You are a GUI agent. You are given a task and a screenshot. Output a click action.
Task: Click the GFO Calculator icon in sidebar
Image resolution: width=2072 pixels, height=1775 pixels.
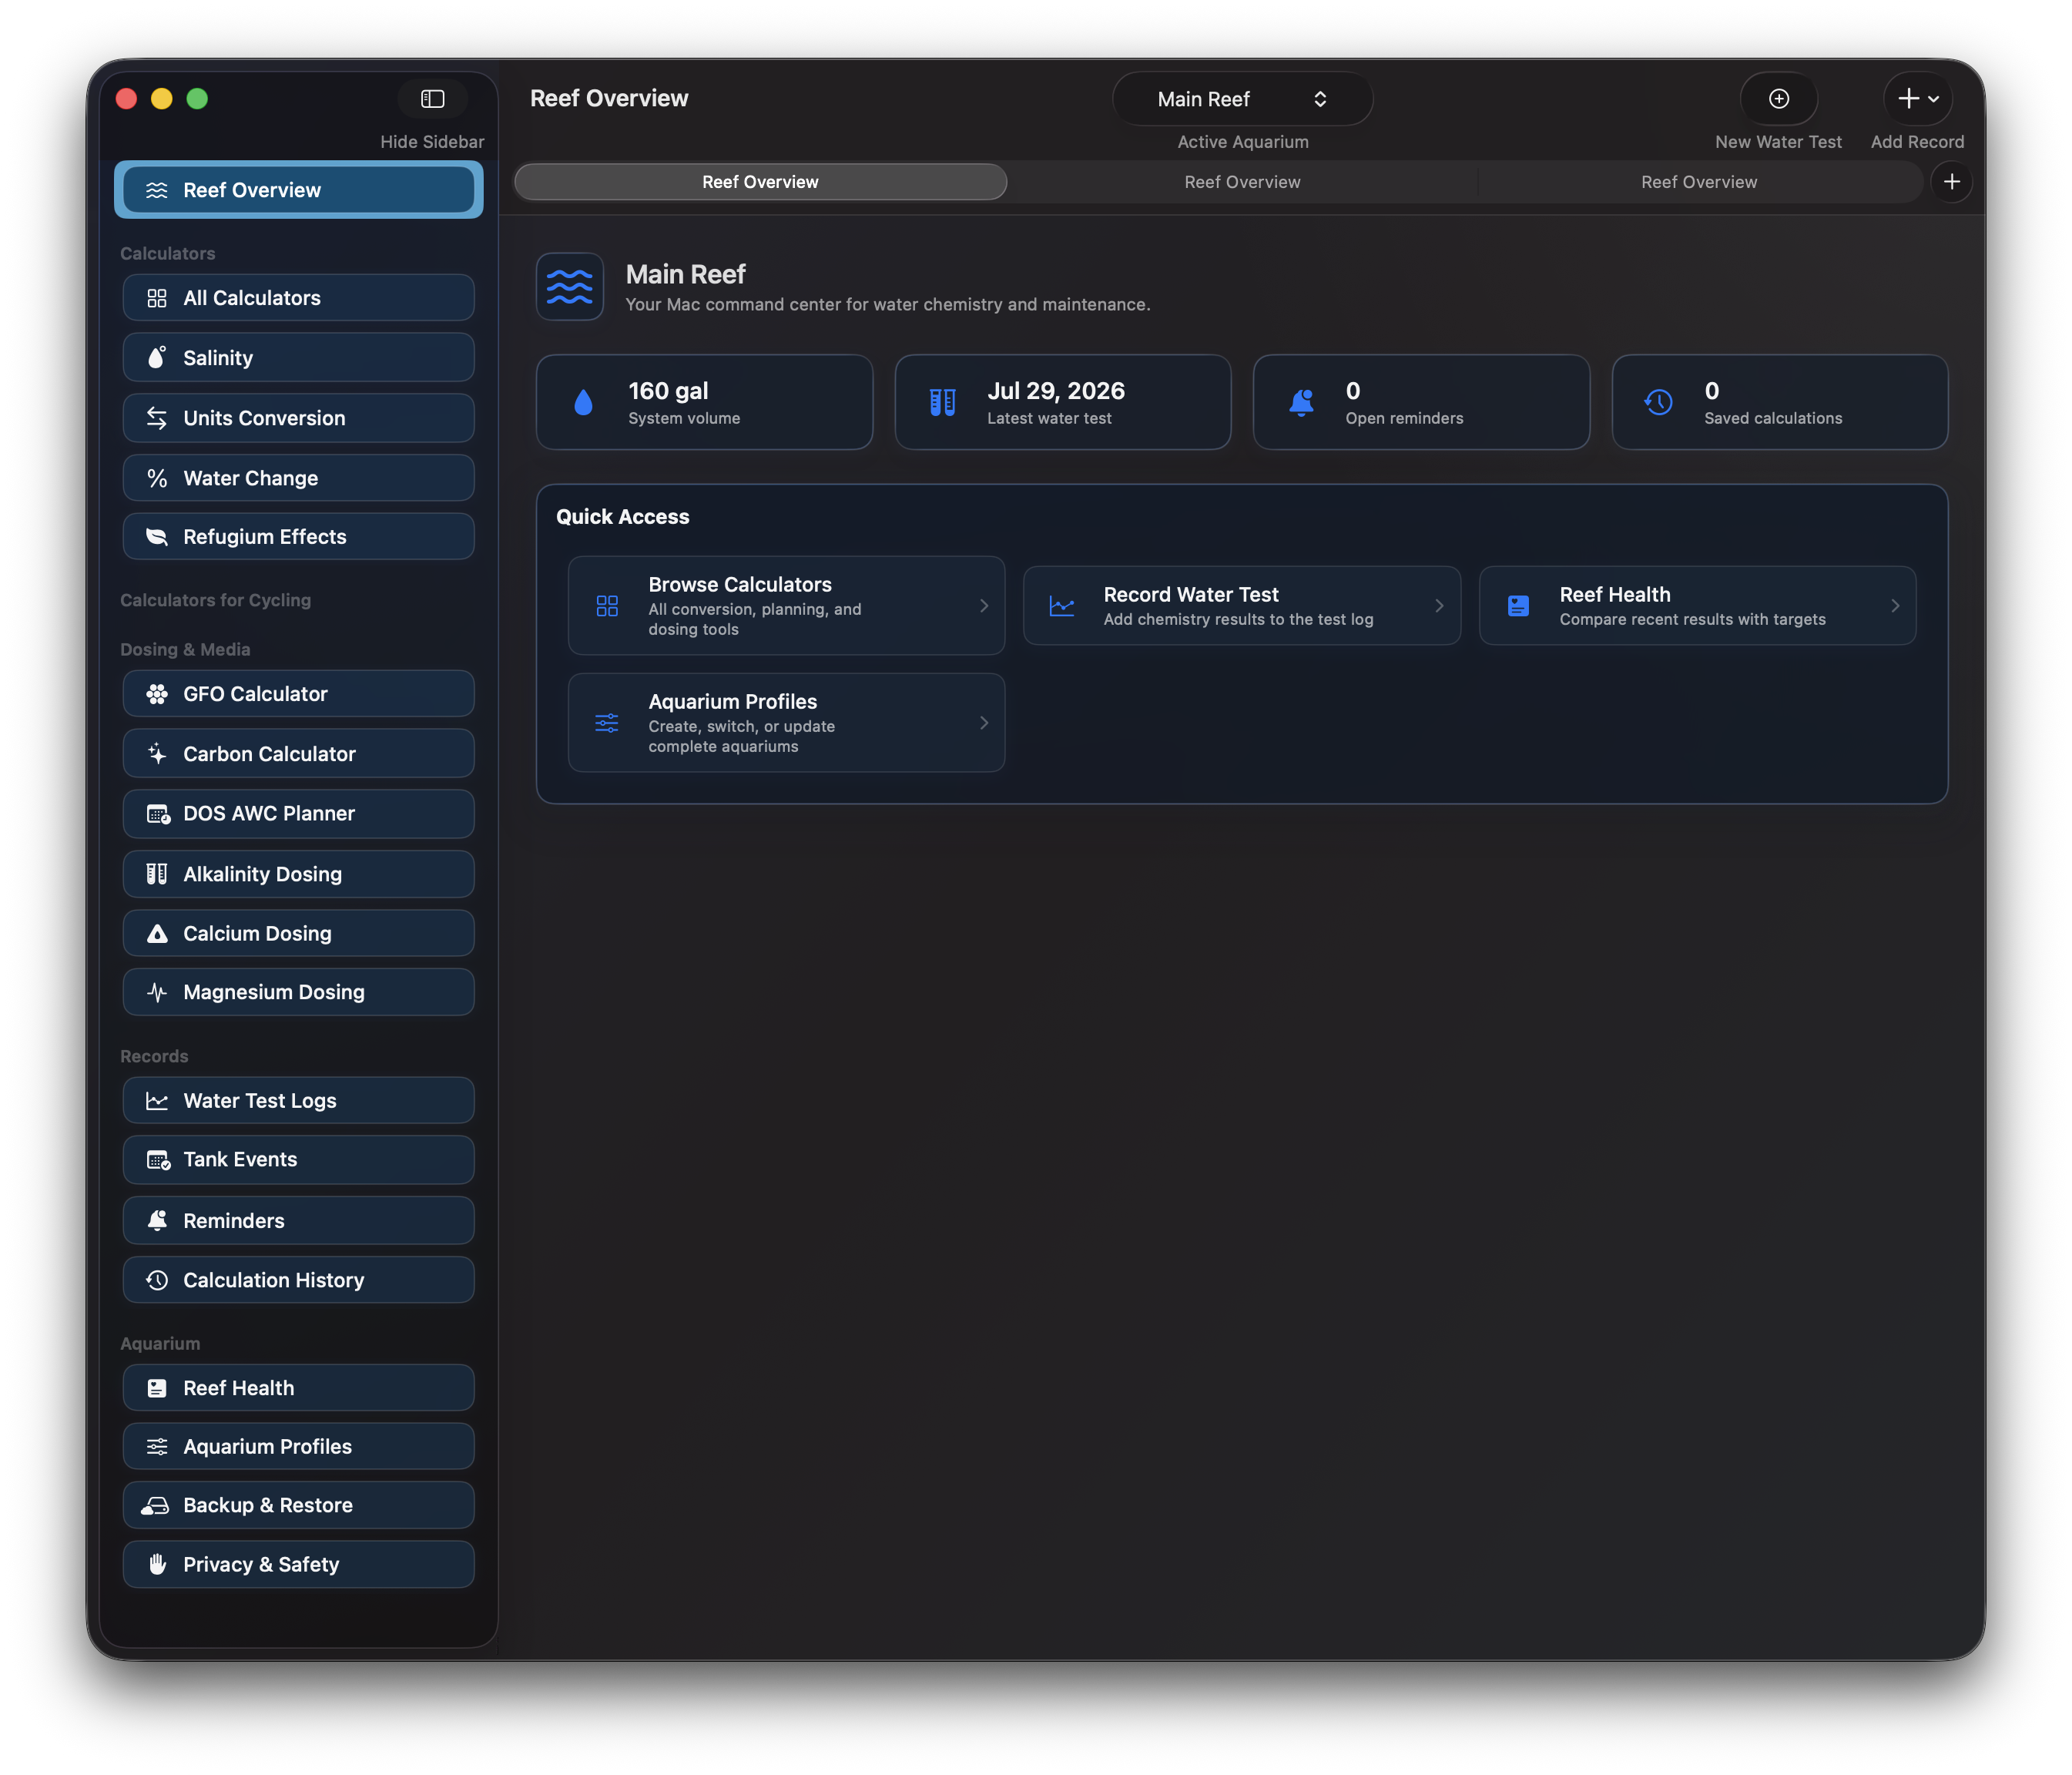tap(157, 694)
